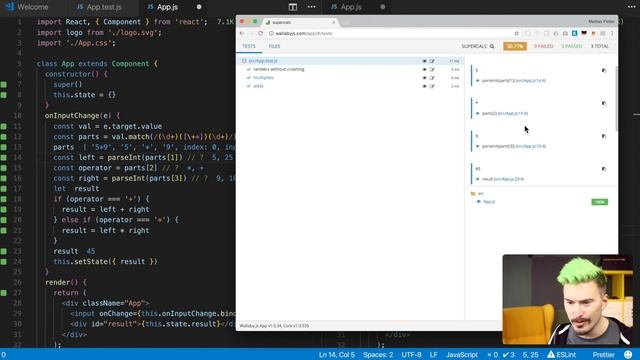
Task: Toggle eye icon for 'multiplies' test
Action: [424, 78]
